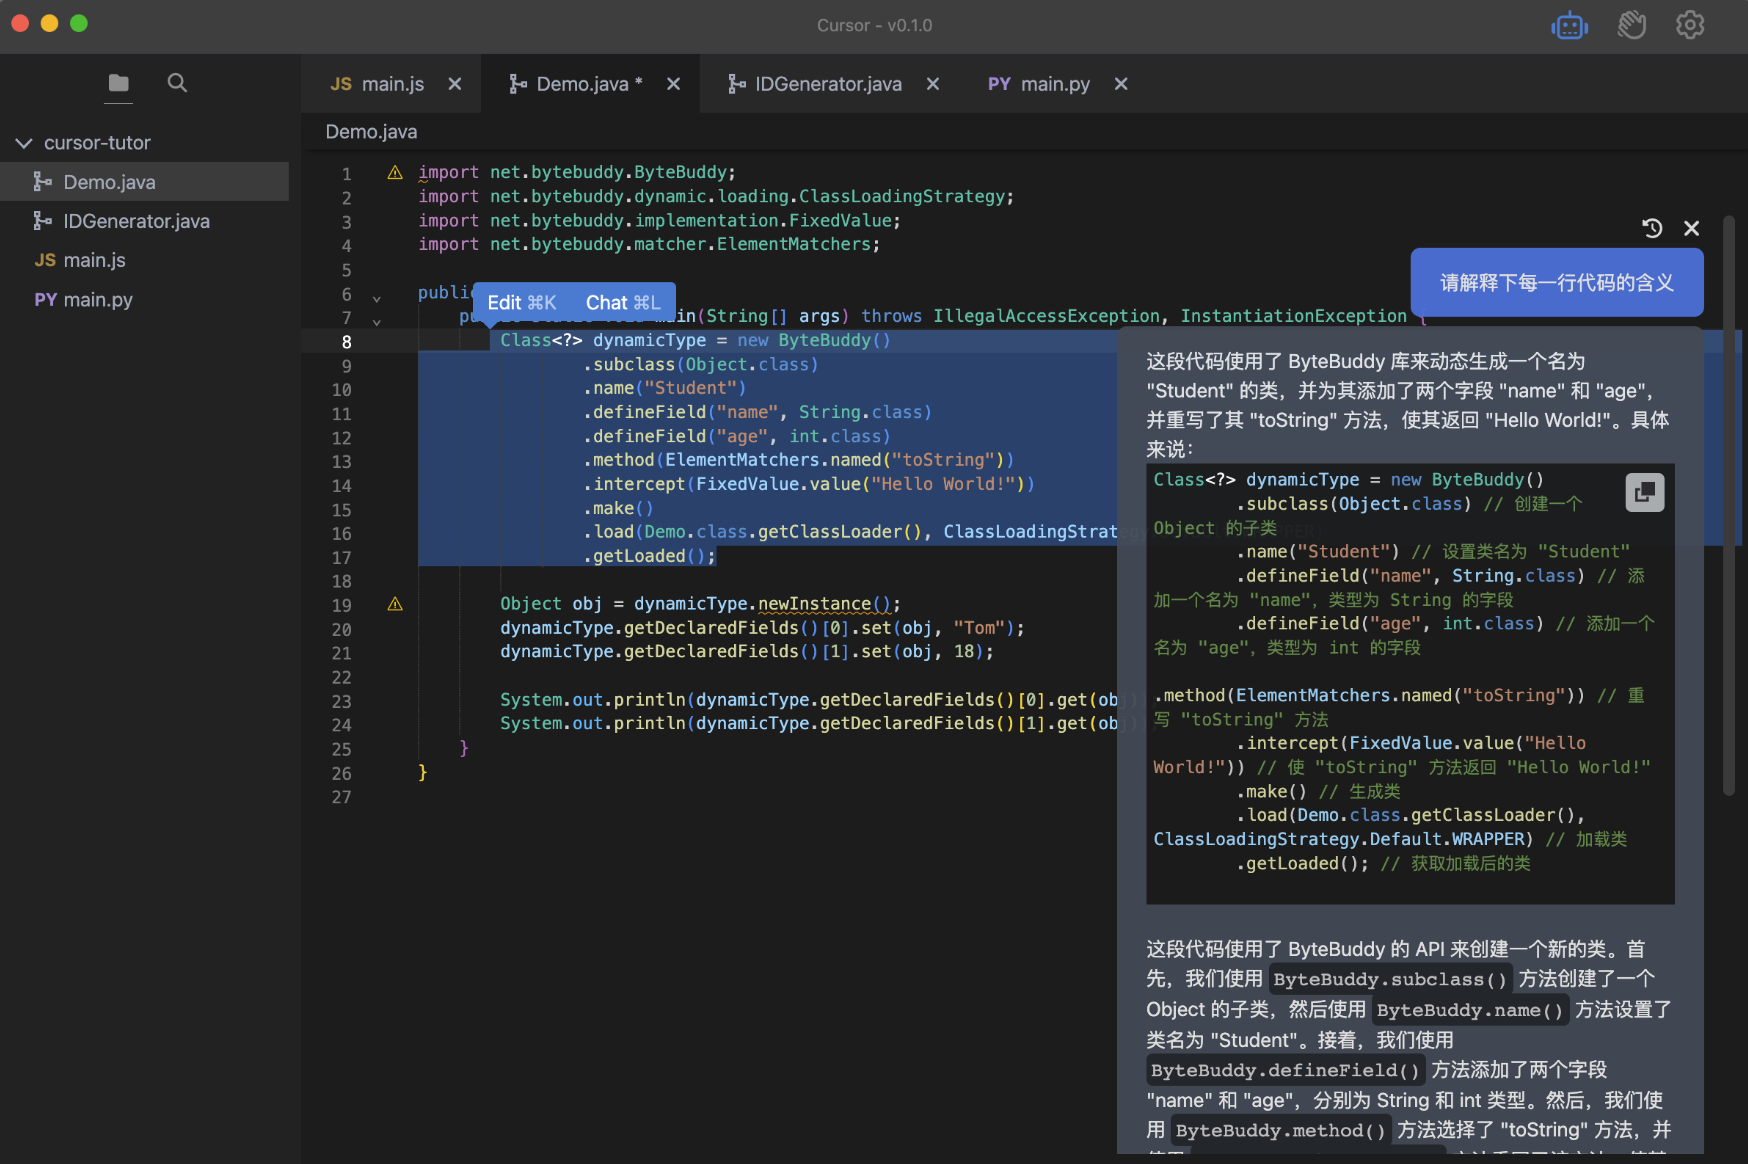The width and height of the screenshot is (1748, 1164).
Task: Click the PY icon of the main.py tab
Action: tap(999, 84)
